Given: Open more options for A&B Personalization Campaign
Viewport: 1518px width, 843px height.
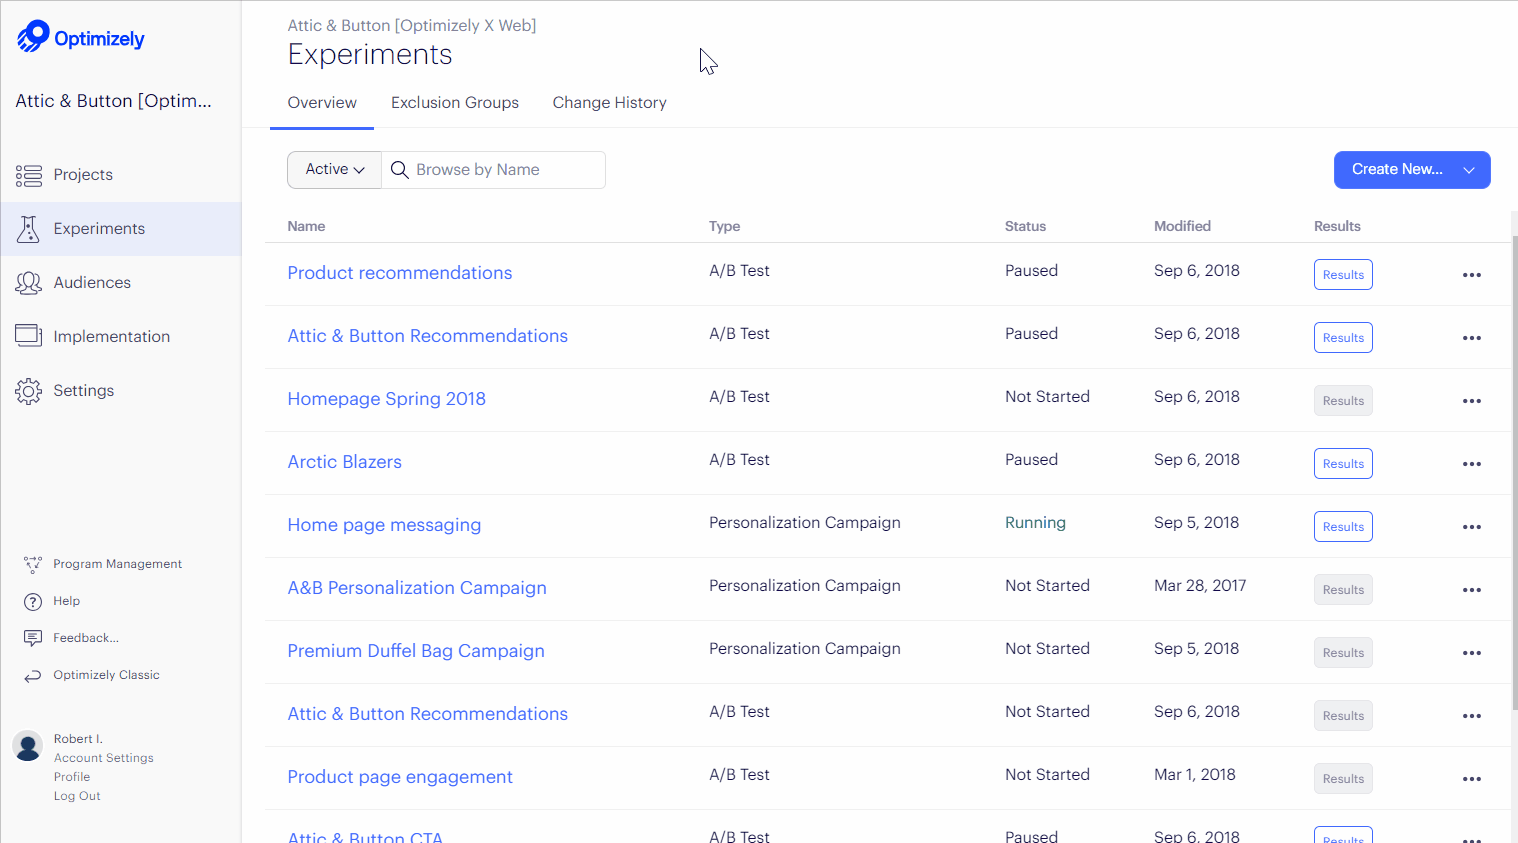Looking at the screenshot, I should click(1472, 590).
